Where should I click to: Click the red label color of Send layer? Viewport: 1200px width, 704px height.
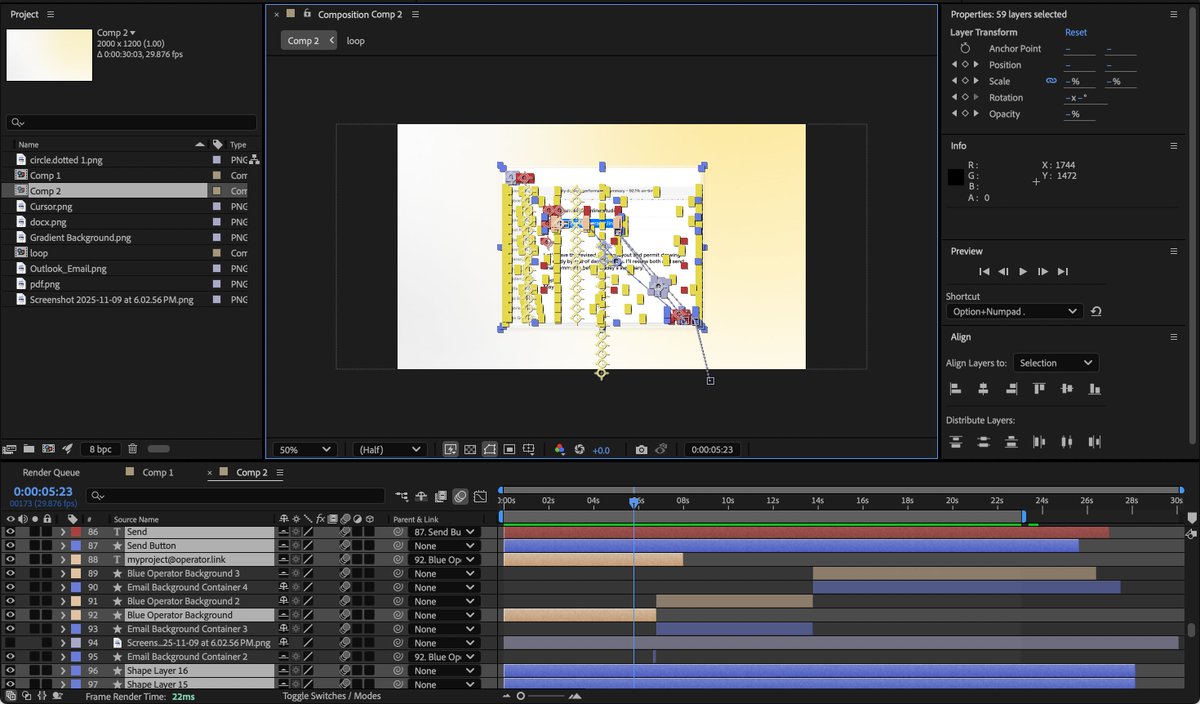click(x=76, y=532)
